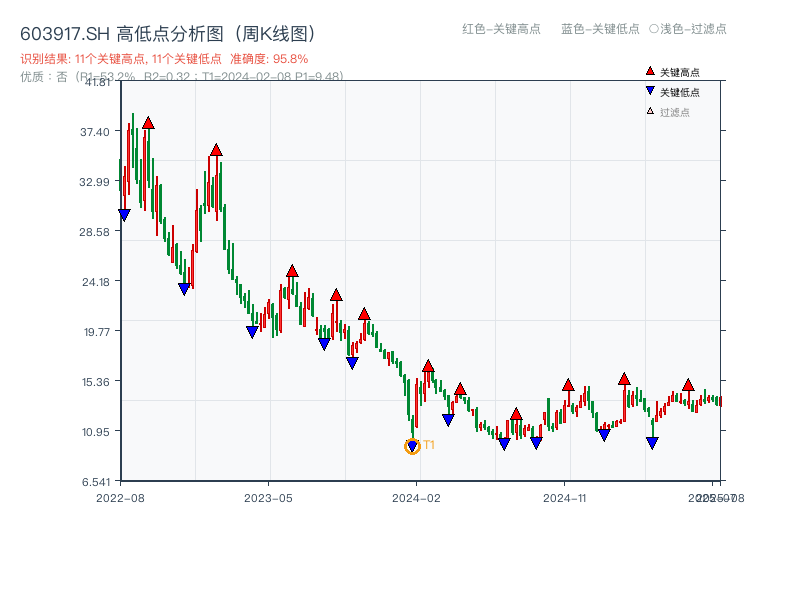Viewport: 800px width, 600px height.
Task: Click the chart title 603917.SH 高低点分析图
Action: 169,34
